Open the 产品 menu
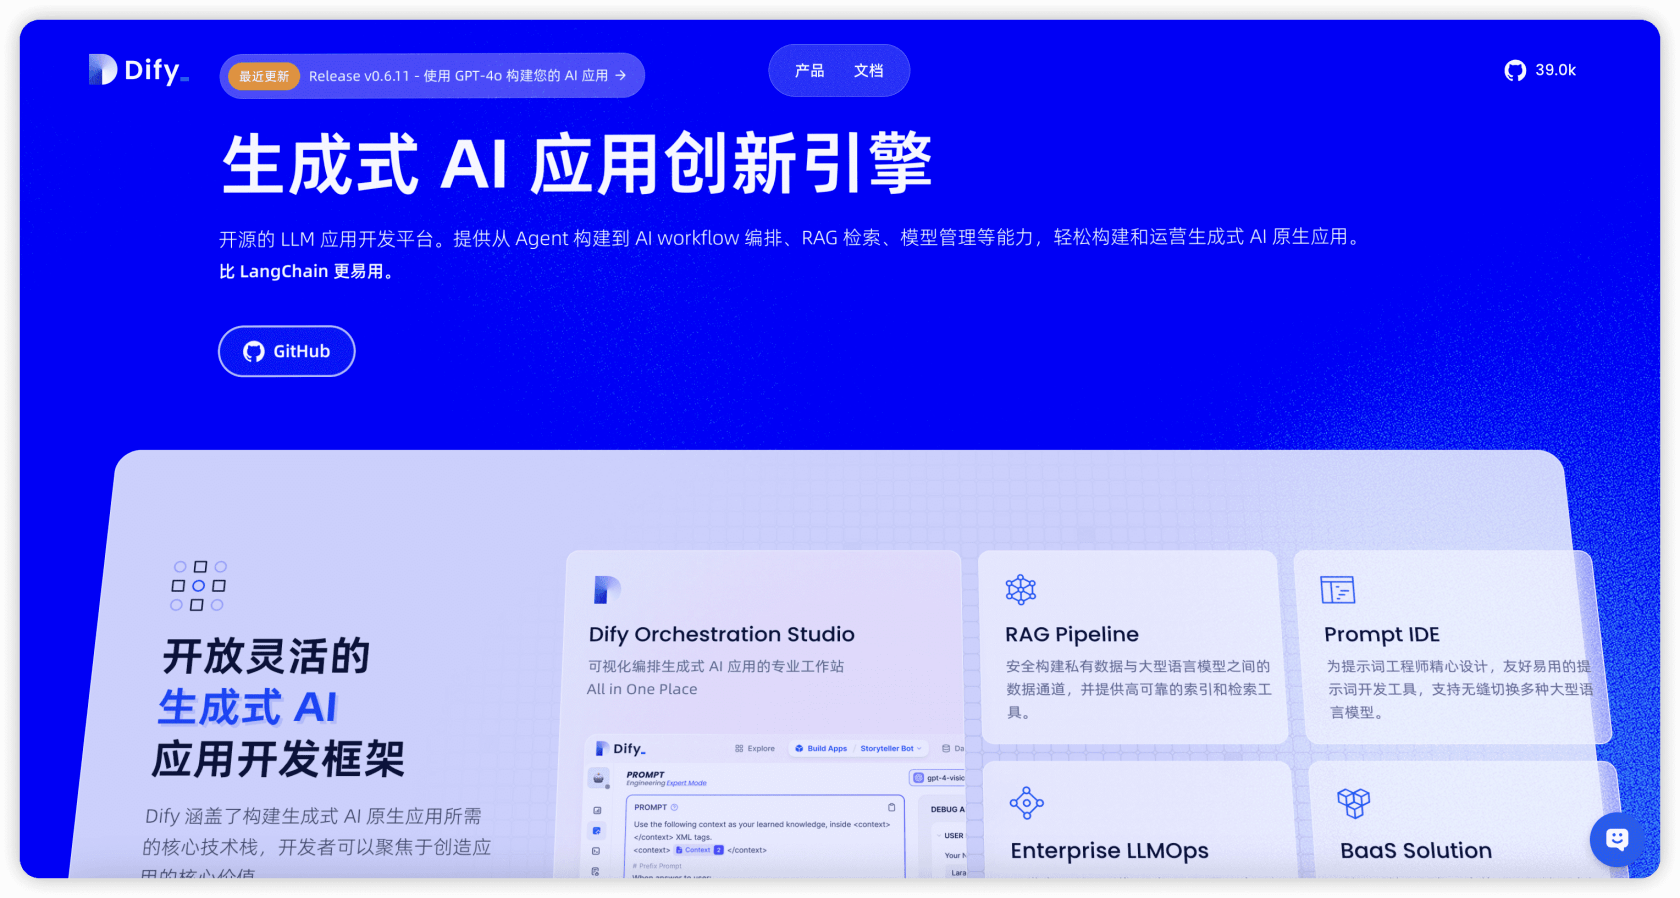The width and height of the screenshot is (1680, 898). [809, 70]
